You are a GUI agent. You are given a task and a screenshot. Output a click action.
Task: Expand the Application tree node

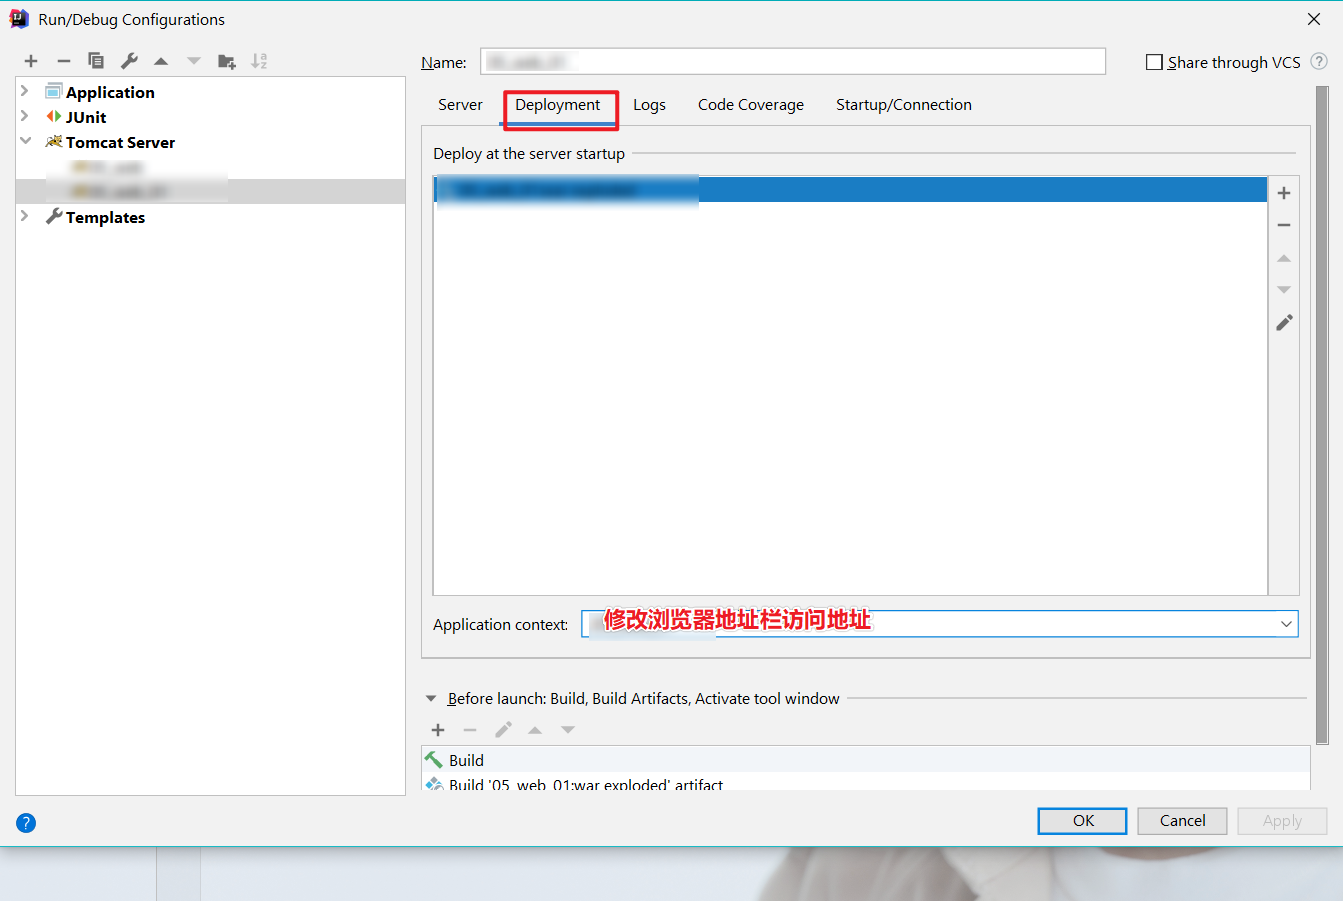coord(25,91)
